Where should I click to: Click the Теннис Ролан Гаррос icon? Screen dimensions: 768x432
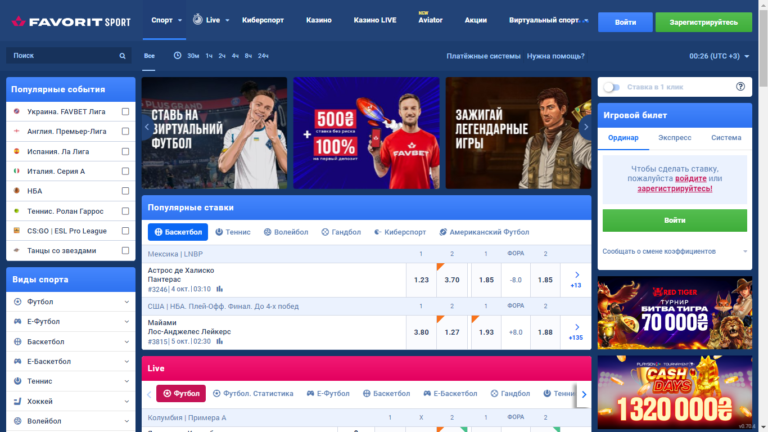point(17,211)
